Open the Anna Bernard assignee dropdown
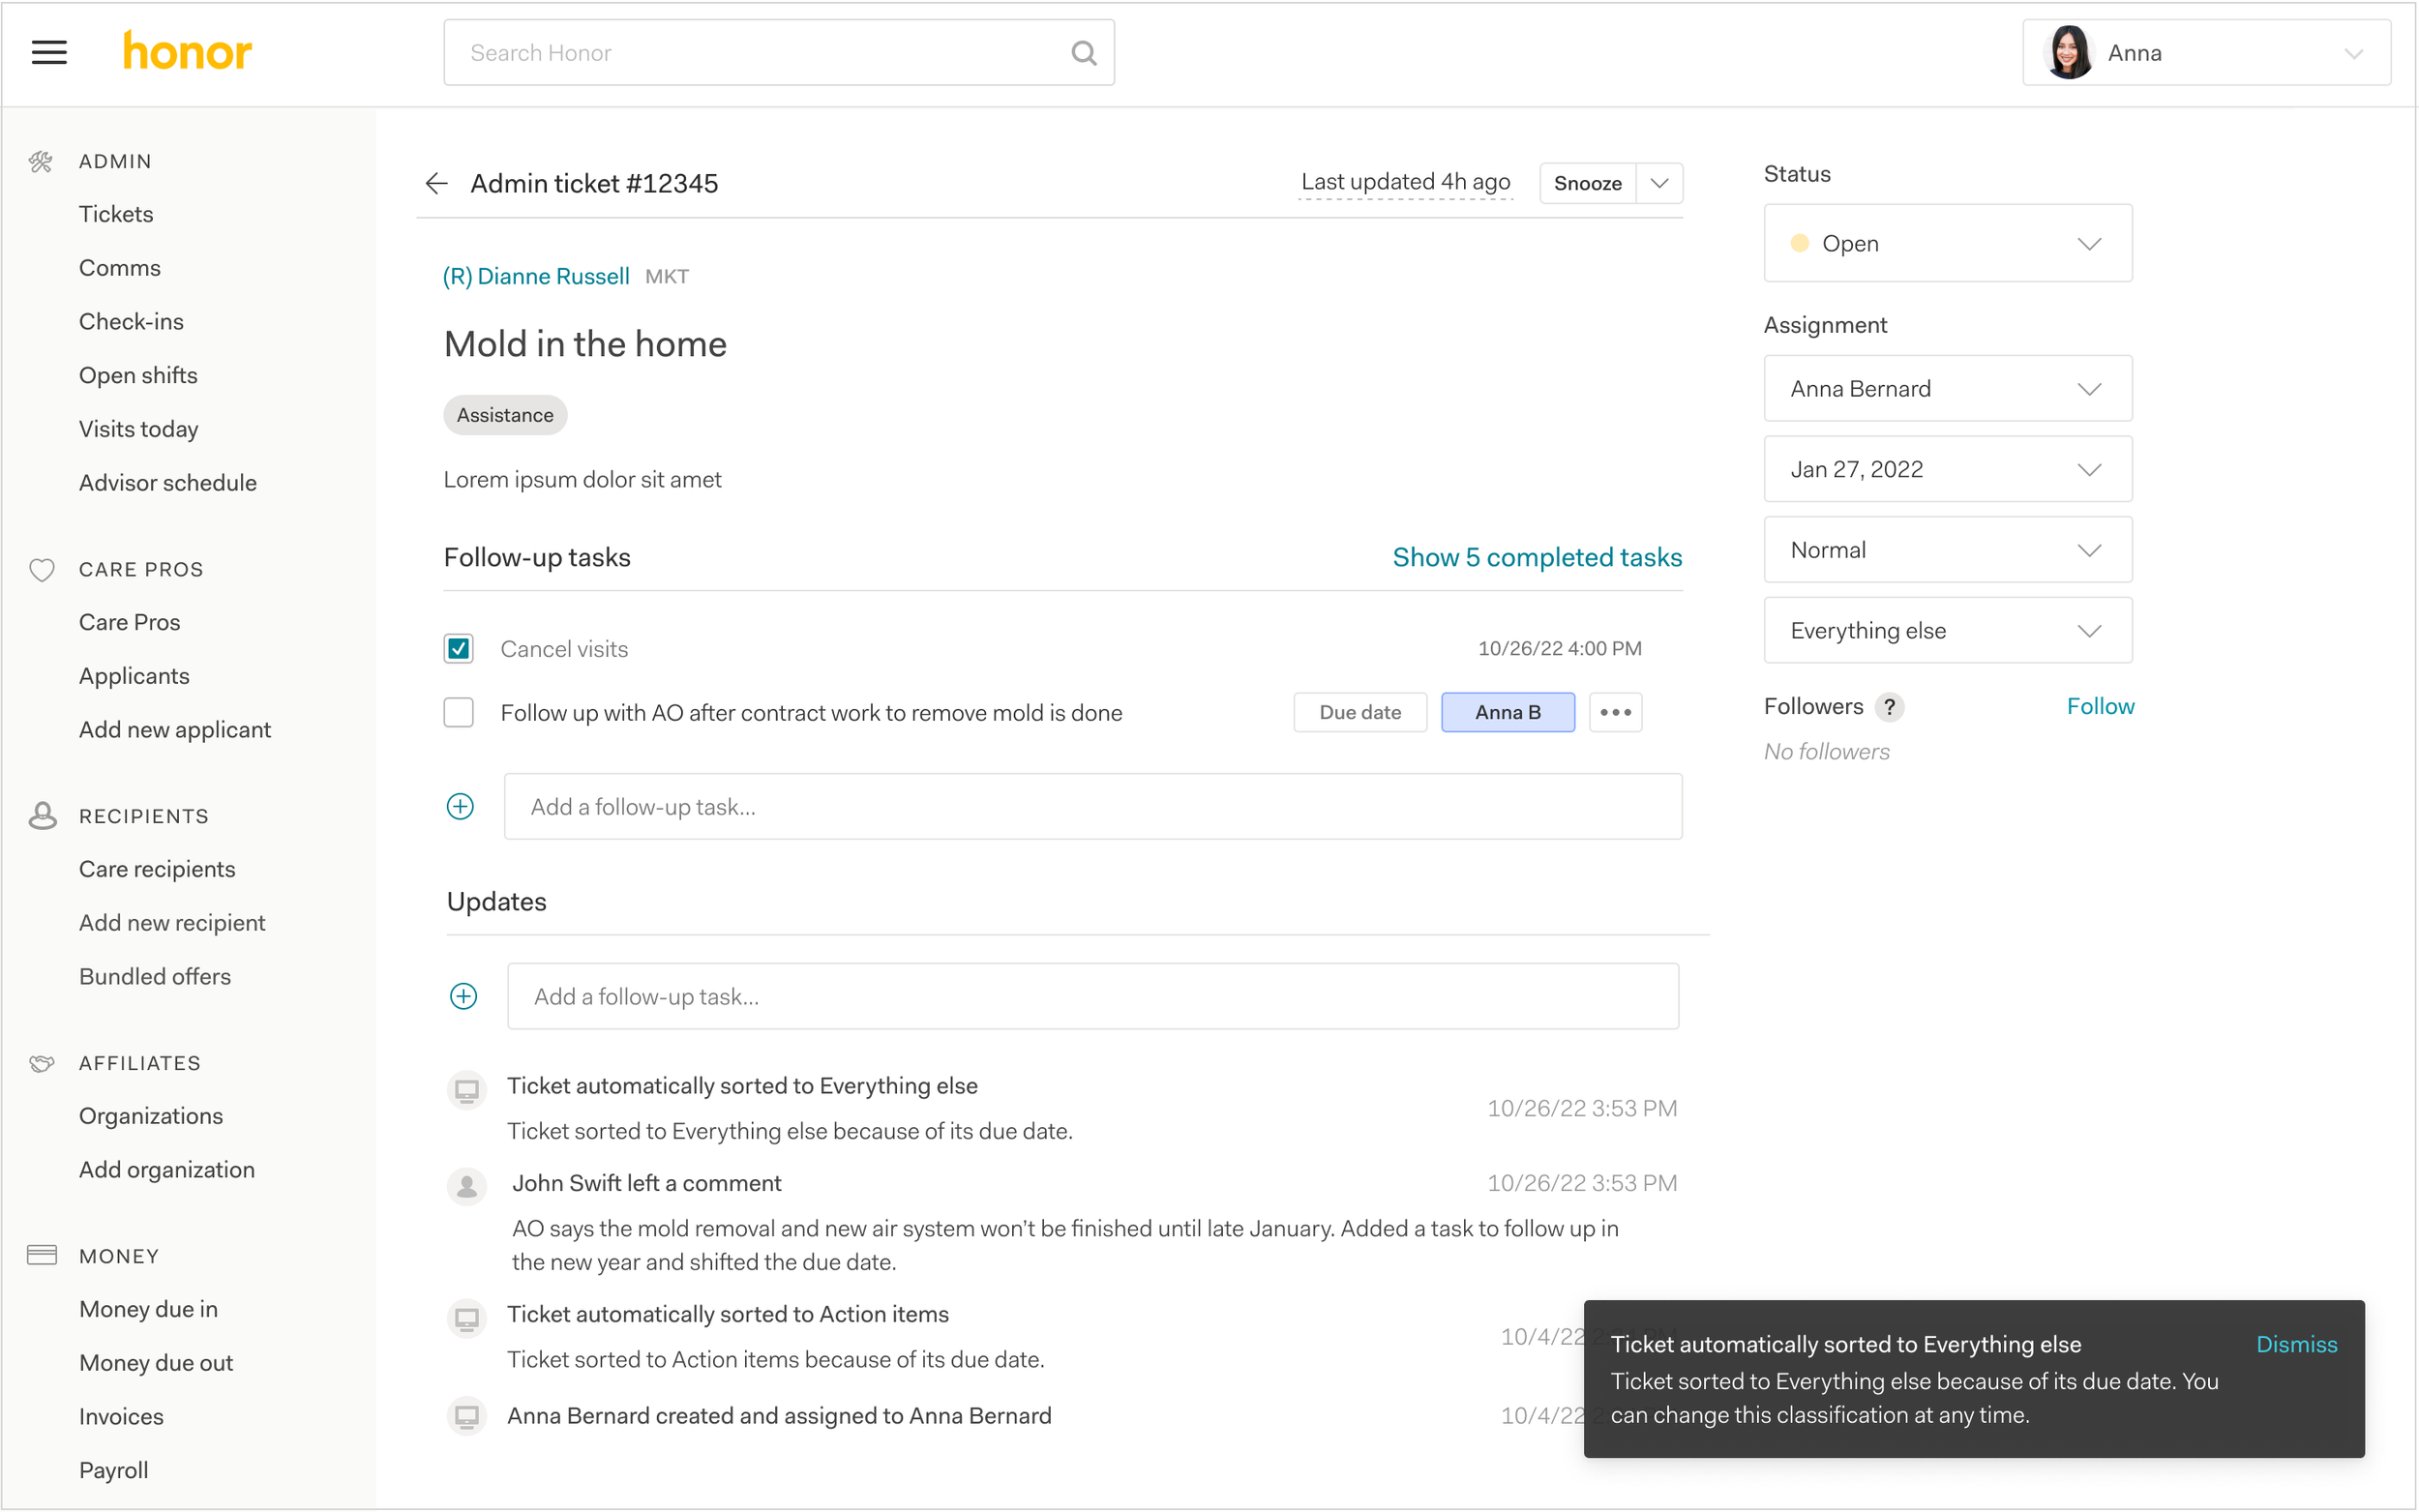The image size is (2419, 1512). pyautogui.click(x=1947, y=388)
